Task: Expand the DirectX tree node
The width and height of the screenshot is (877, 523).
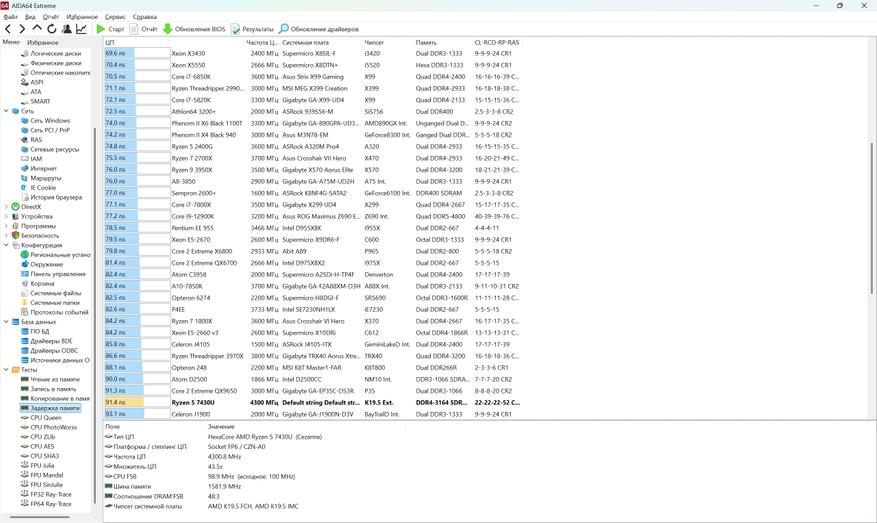Action: (x=6, y=206)
